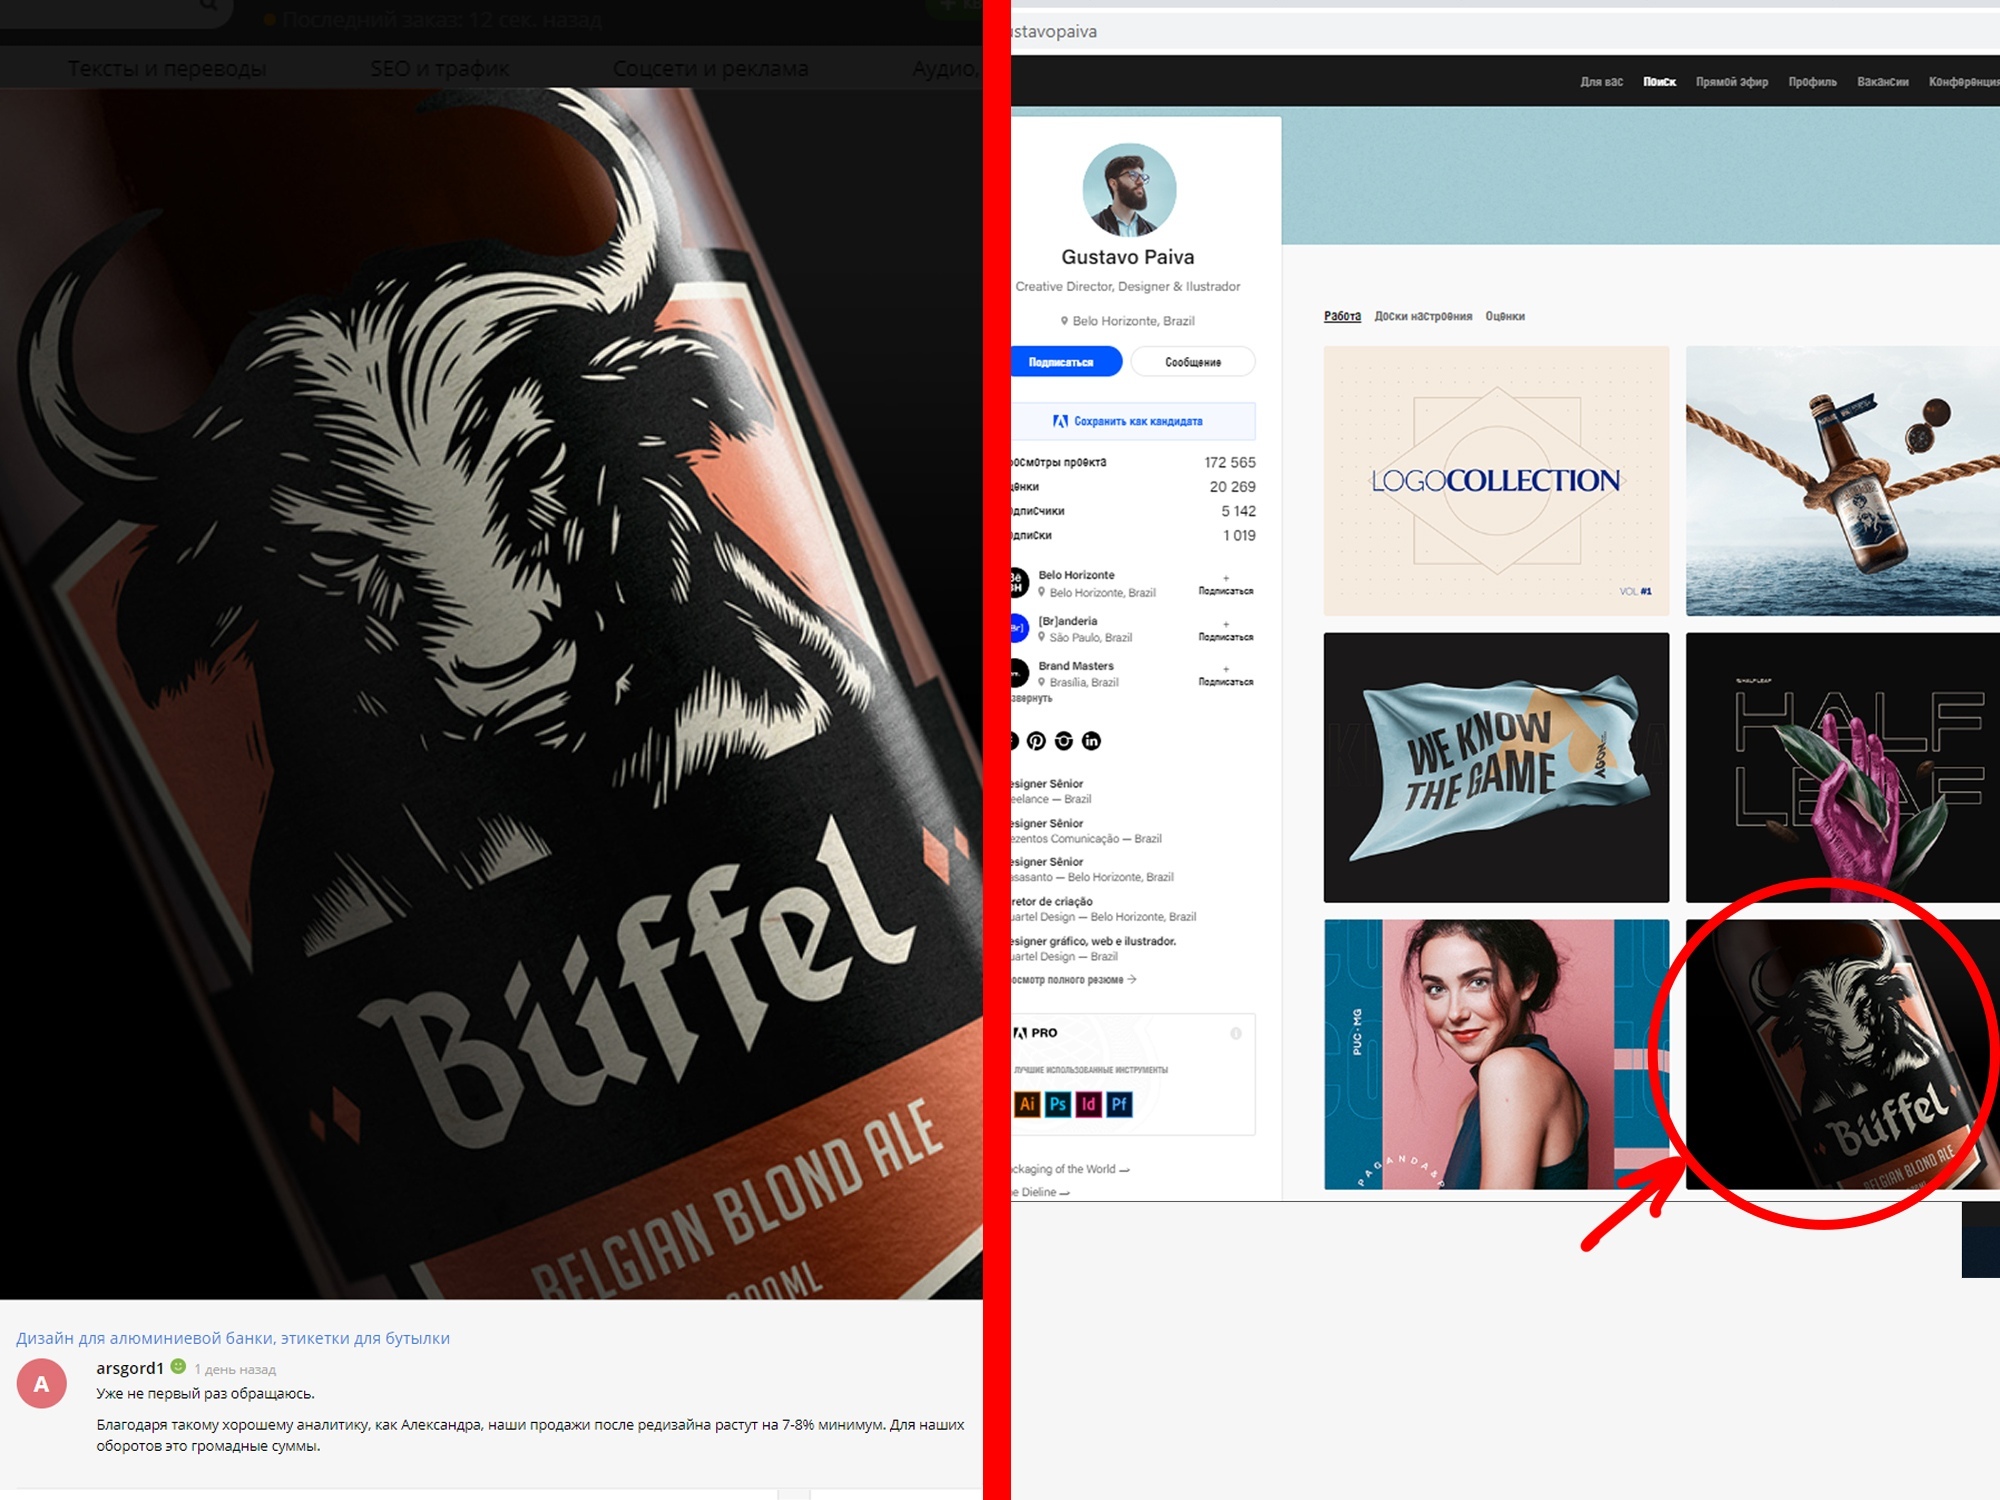
Task: Click the browser address bar
Action: pyautogui.click(x=1505, y=31)
